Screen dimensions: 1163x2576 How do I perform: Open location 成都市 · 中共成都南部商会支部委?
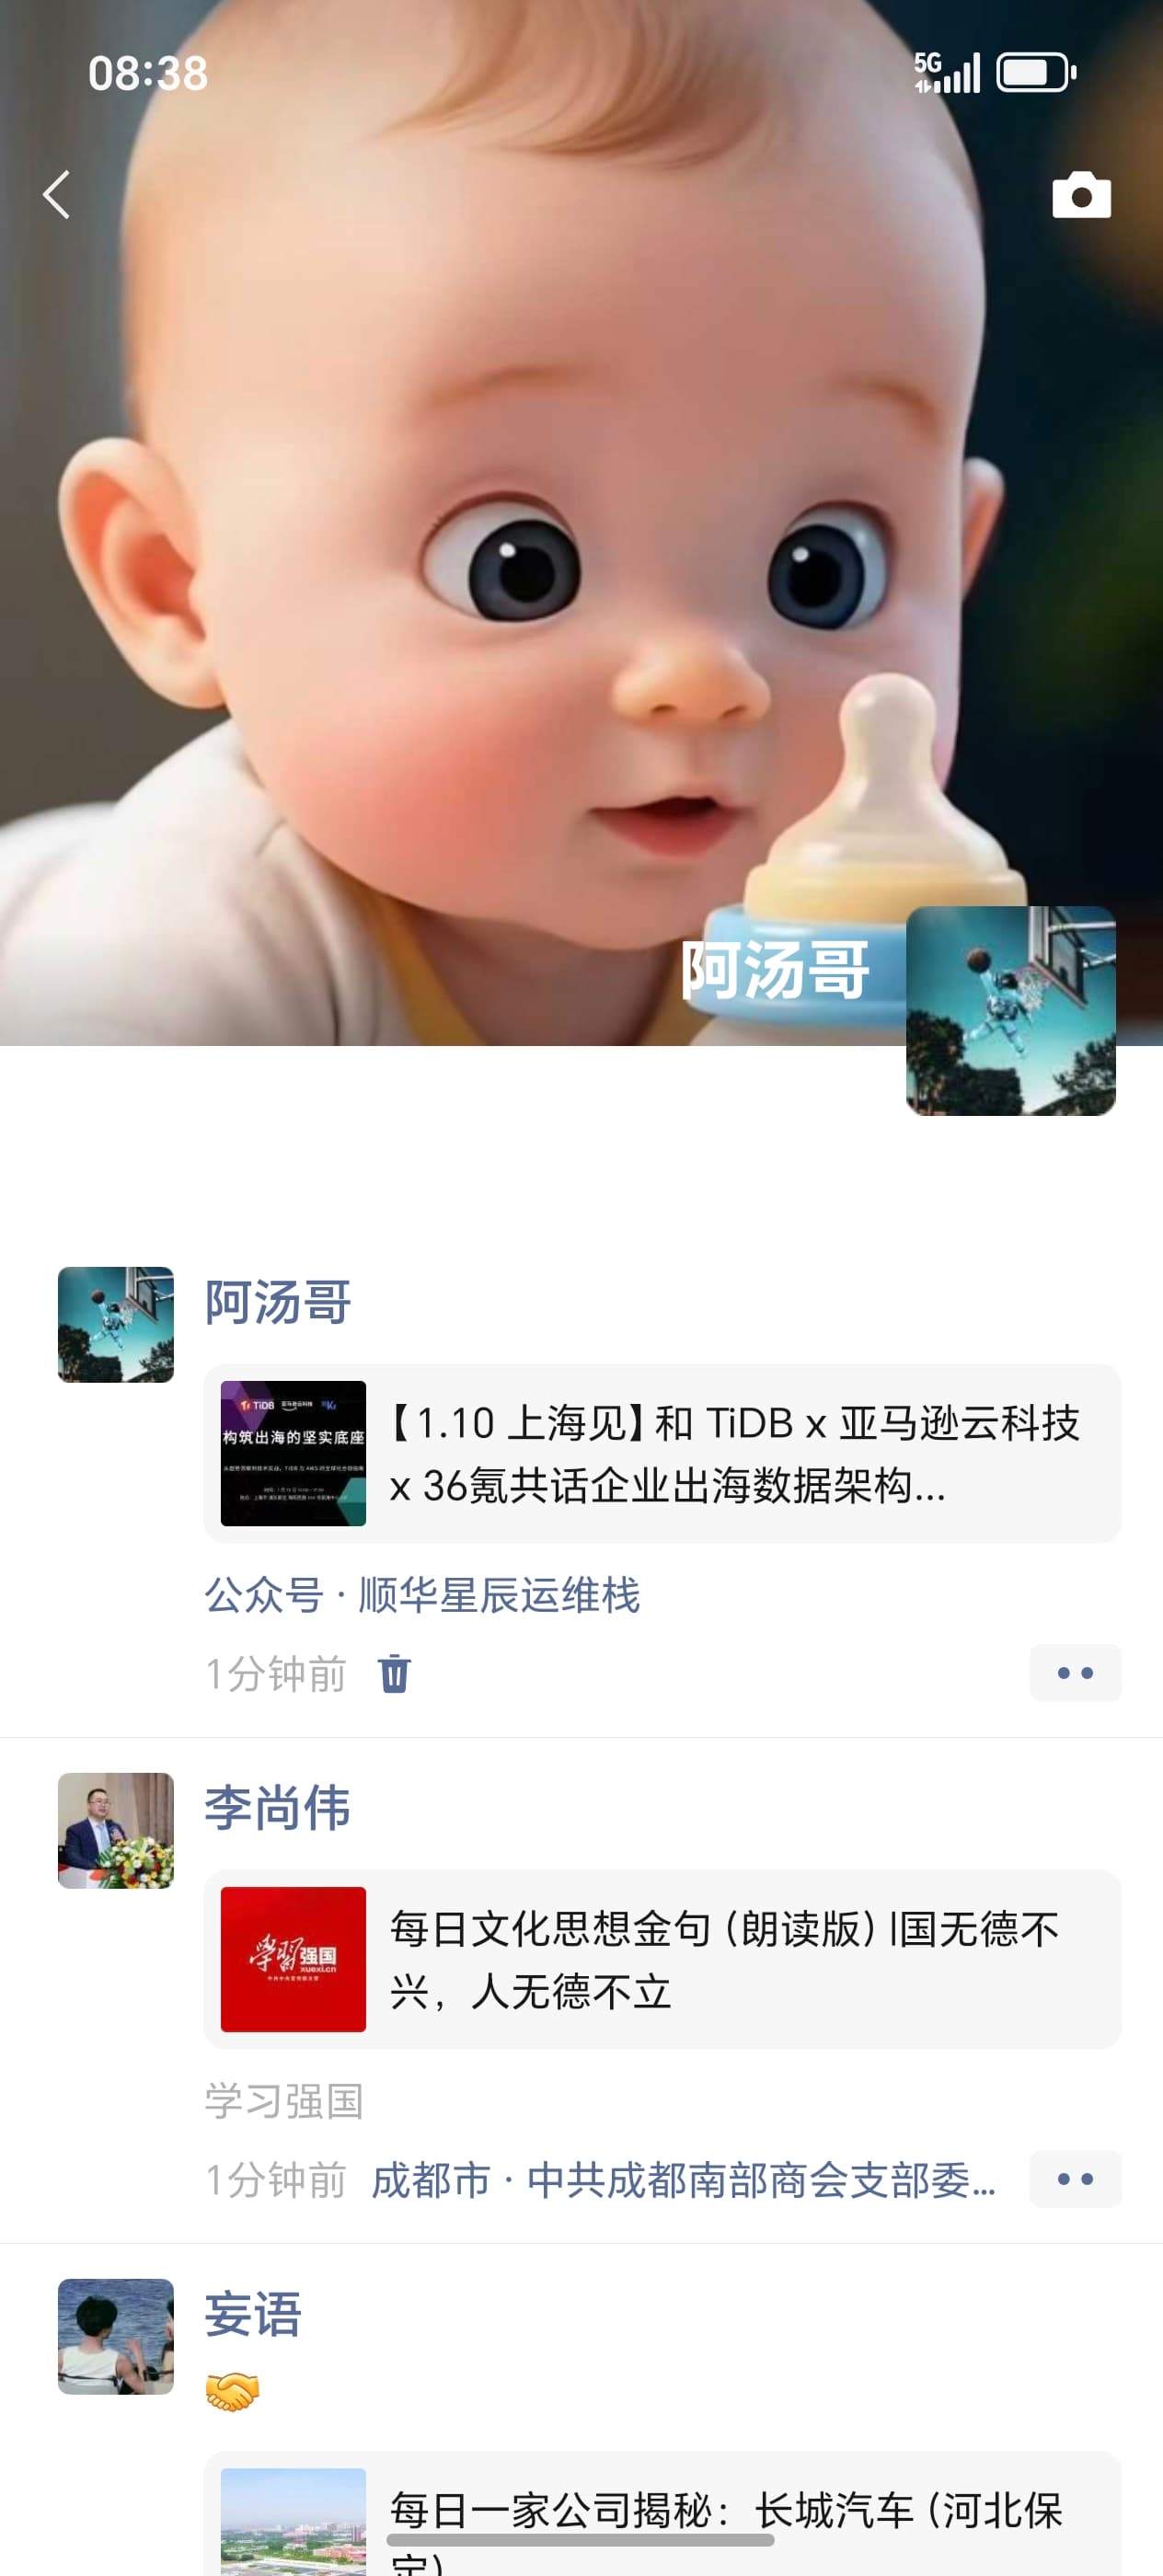pos(684,2179)
